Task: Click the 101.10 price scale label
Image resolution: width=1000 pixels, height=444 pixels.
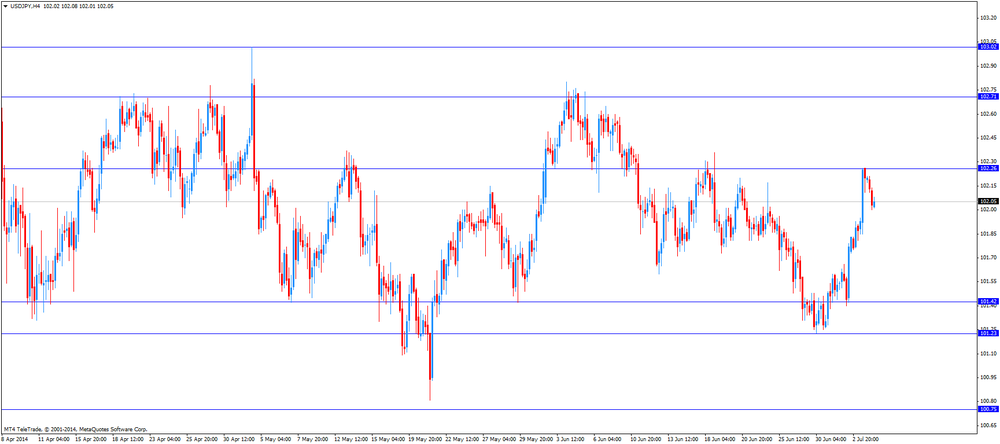Action: coord(989,353)
